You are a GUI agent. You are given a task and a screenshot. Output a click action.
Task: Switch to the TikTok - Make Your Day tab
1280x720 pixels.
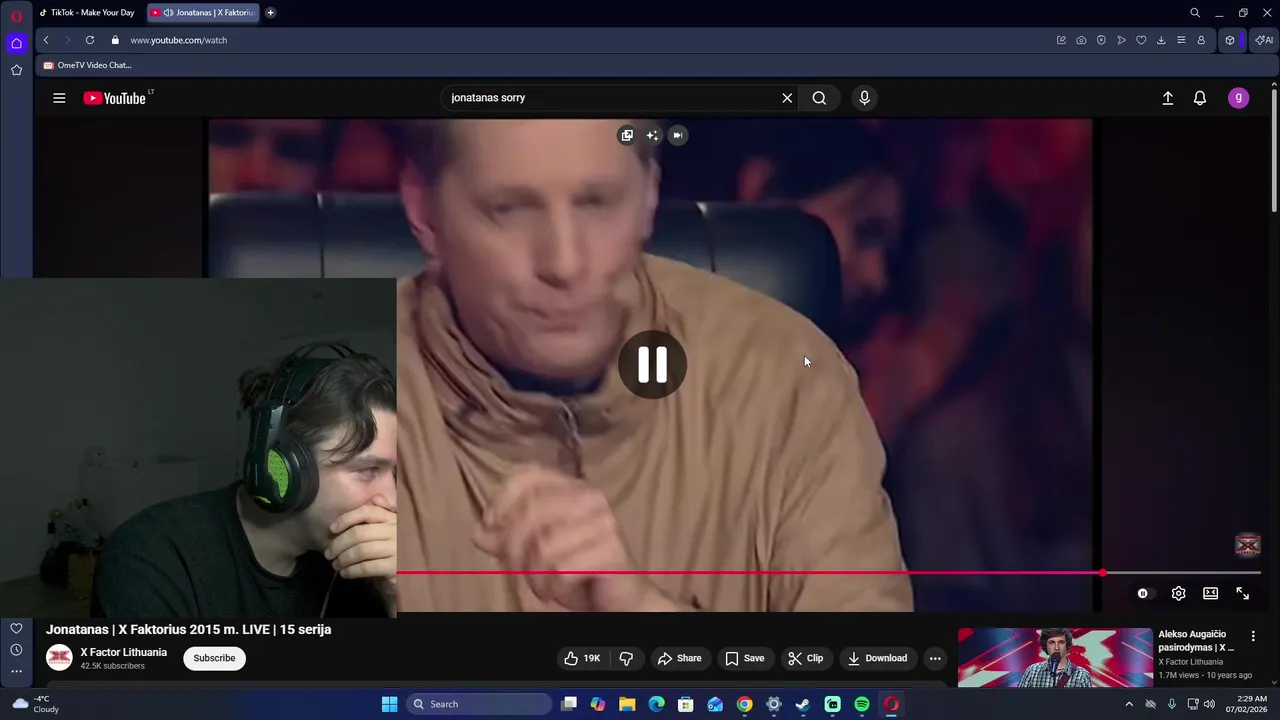(x=87, y=13)
